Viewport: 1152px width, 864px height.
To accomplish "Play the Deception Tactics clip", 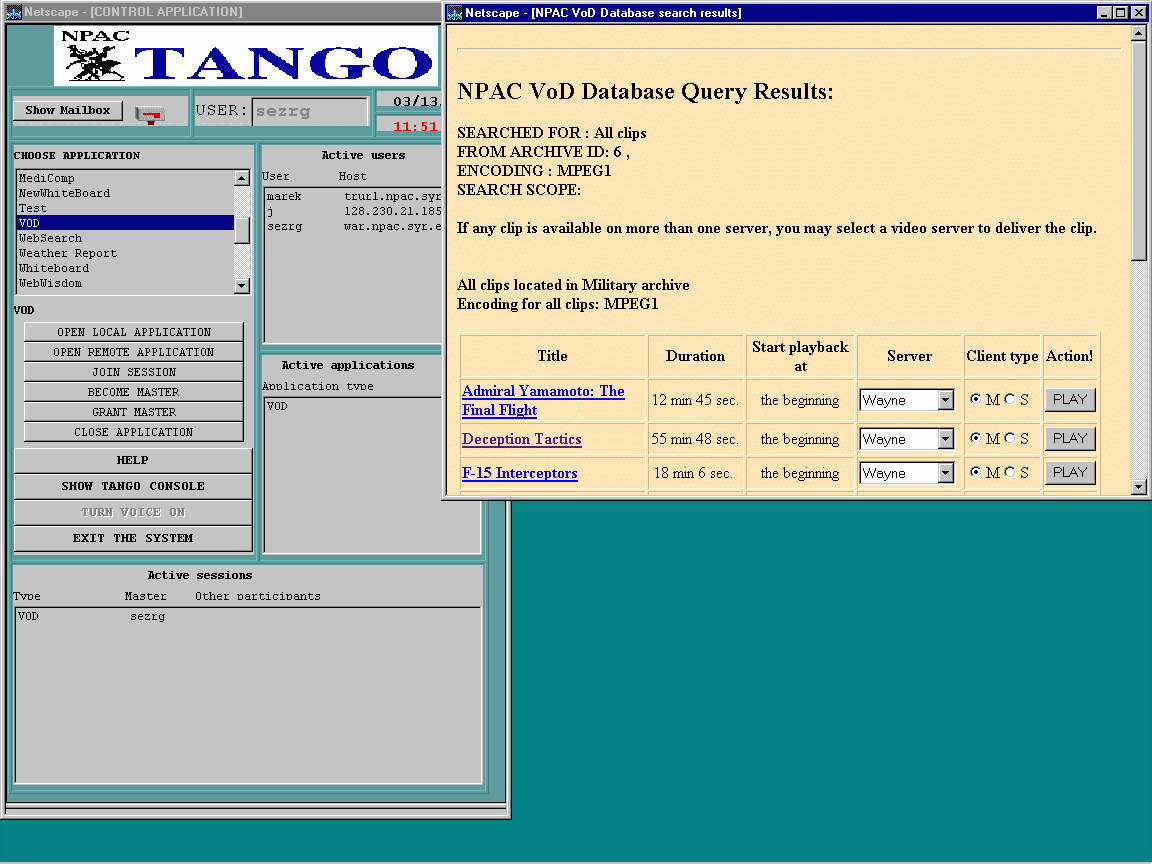I will 1070,439.
